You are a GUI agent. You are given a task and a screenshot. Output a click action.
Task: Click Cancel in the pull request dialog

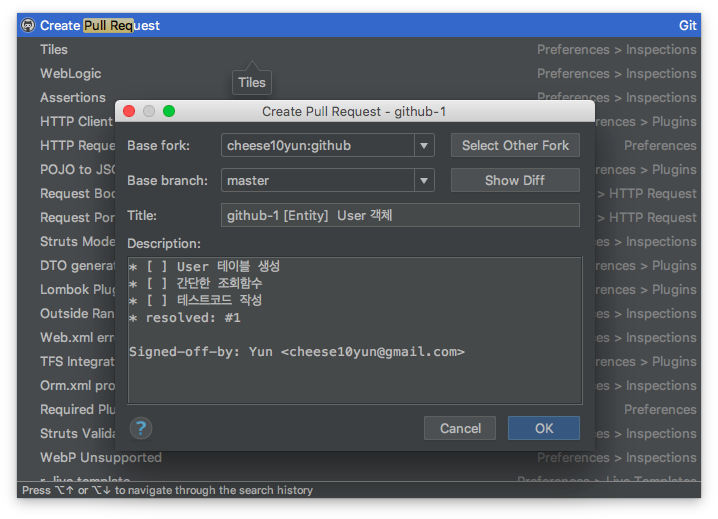(x=460, y=428)
